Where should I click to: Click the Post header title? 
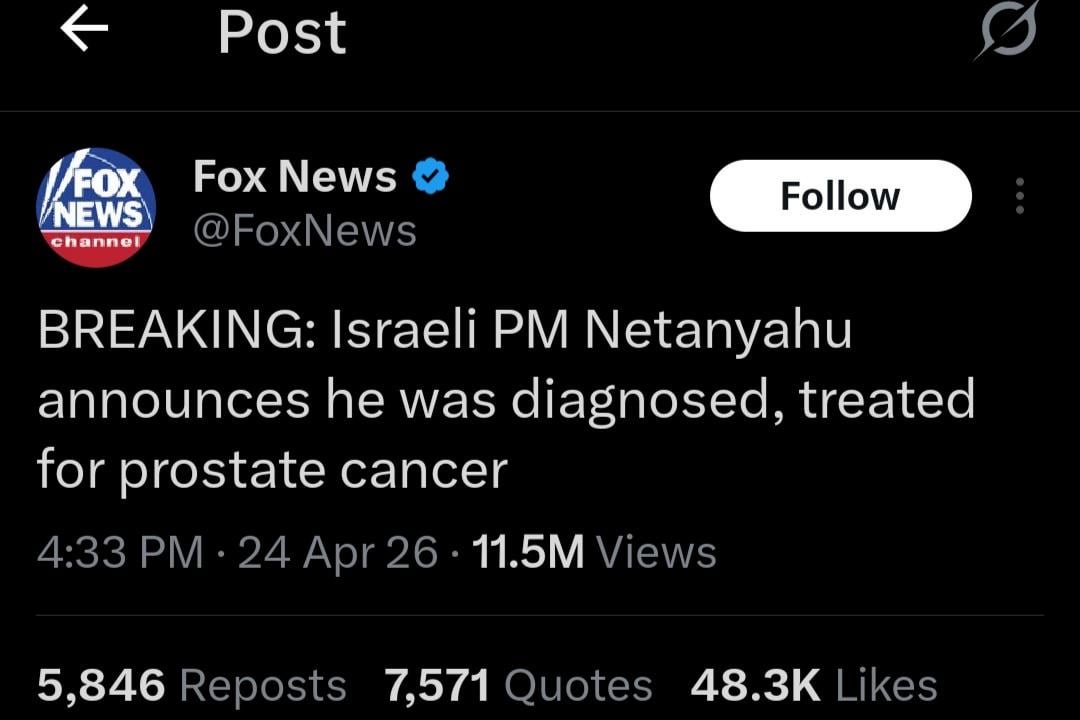tap(282, 32)
